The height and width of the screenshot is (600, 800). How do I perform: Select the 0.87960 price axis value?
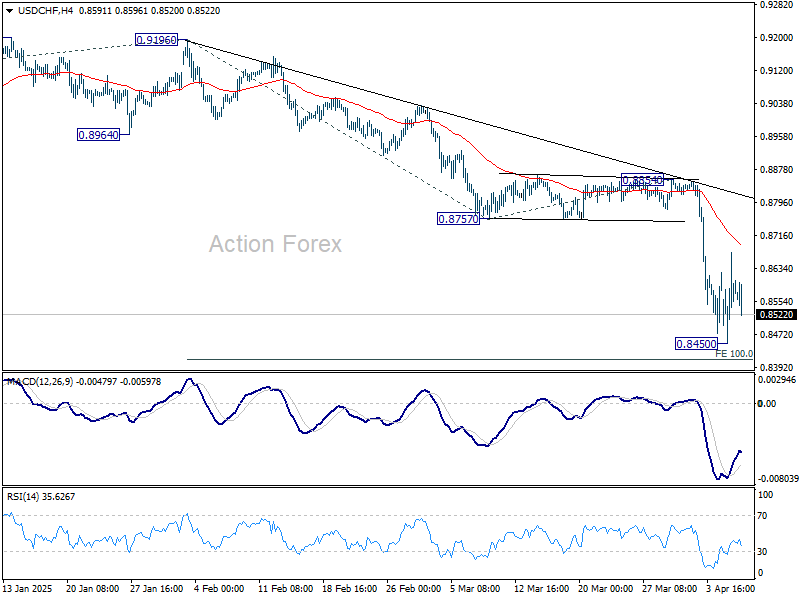[776, 203]
